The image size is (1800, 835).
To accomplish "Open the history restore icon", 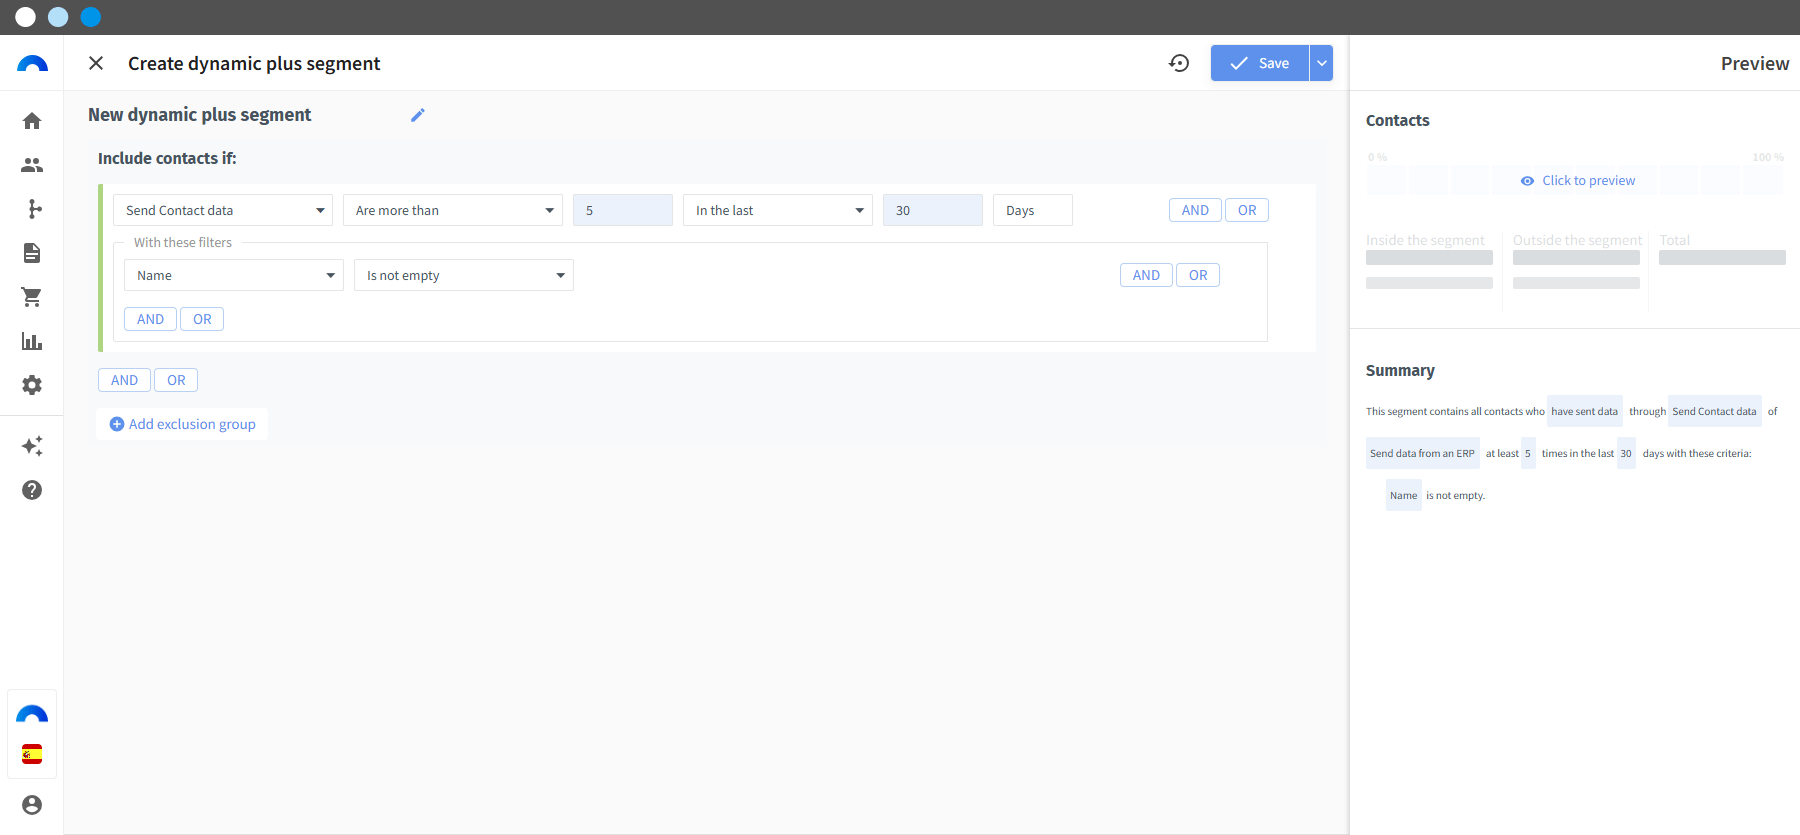I will coord(1179,63).
